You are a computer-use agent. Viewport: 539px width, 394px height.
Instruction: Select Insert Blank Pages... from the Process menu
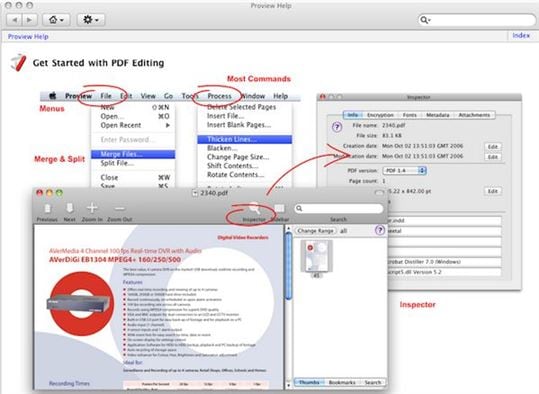pos(245,125)
